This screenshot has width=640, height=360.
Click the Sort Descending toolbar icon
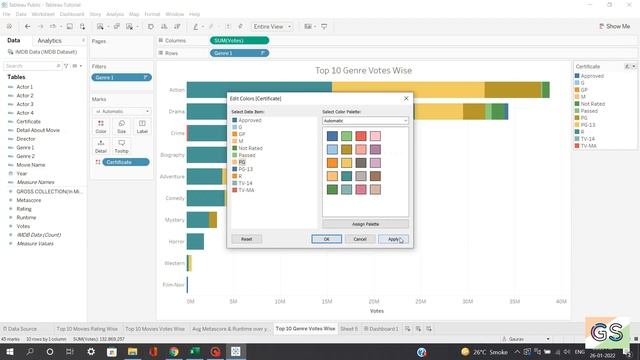tap(177, 27)
